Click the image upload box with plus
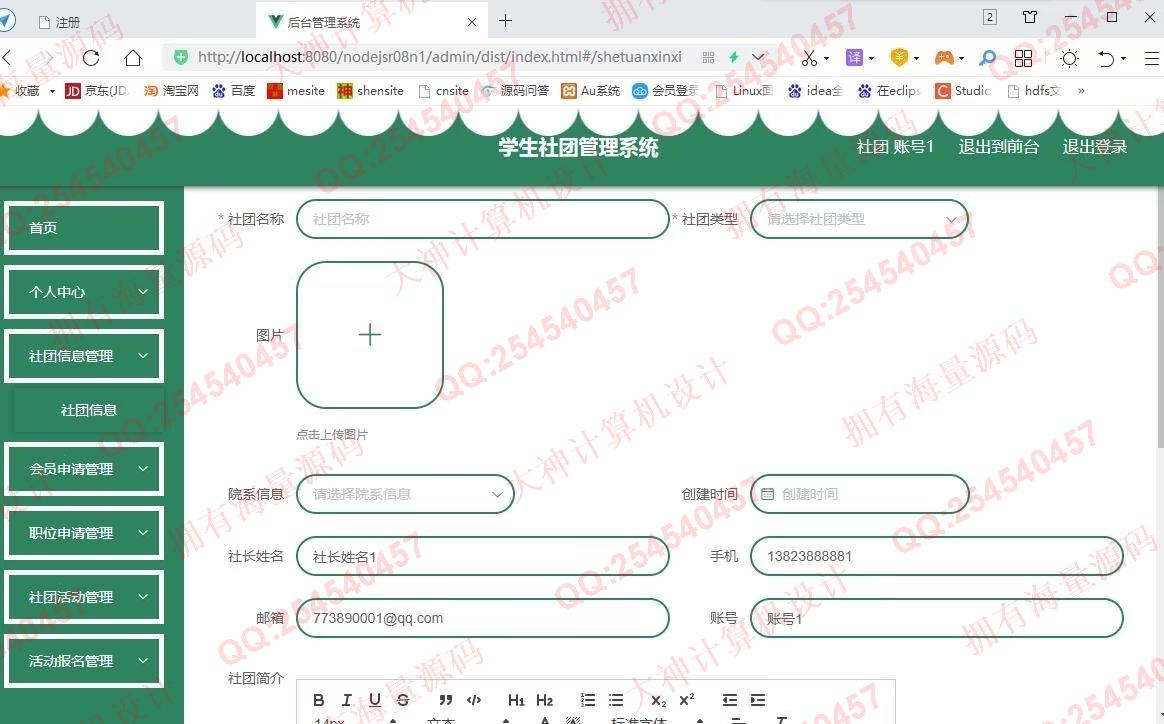Image resolution: width=1164 pixels, height=724 pixels. pyautogui.click(x=370, y=335)
